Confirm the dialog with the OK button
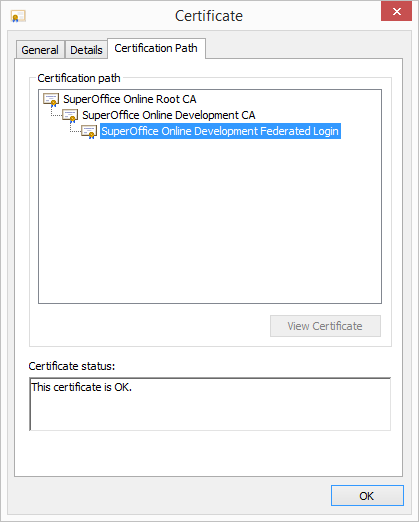This screenshot has width=419, height=522. point(367,496)
